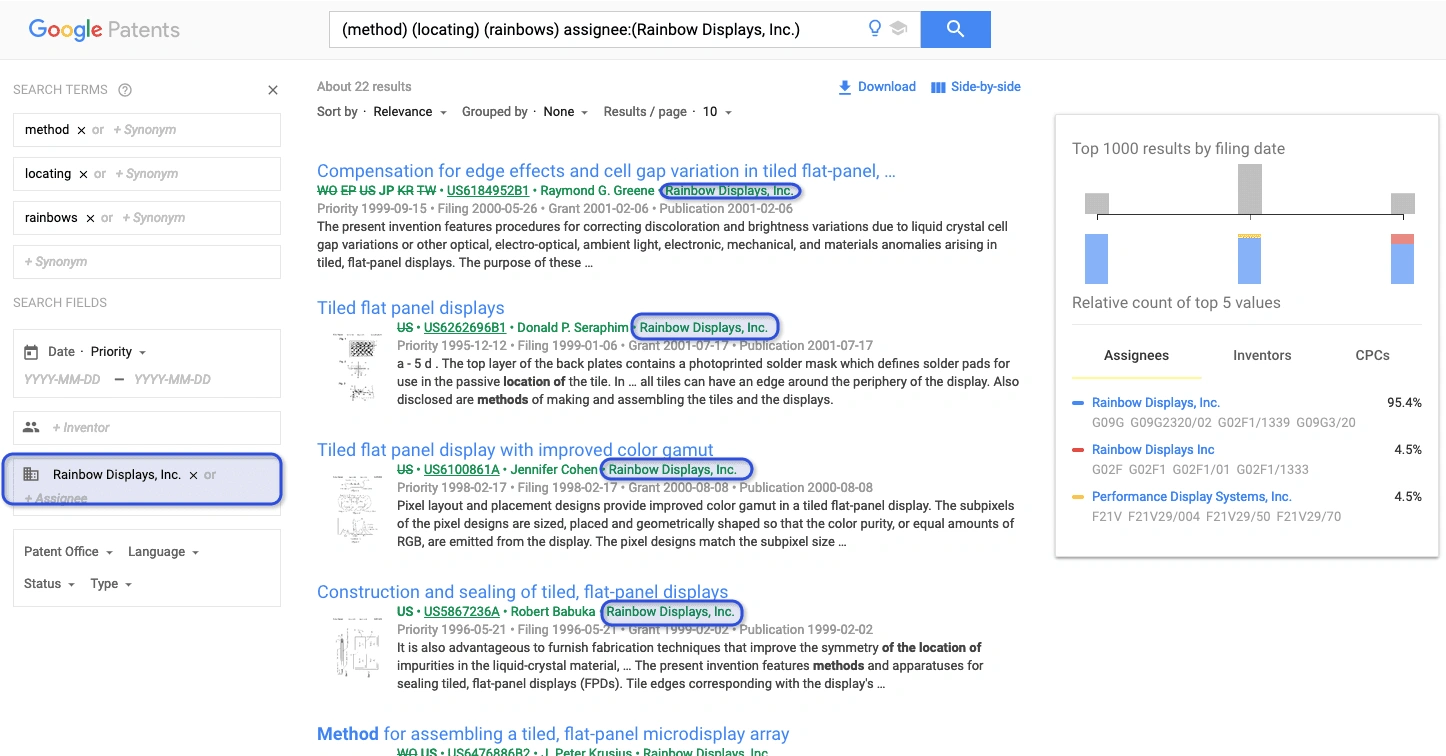Expand the Status filter dropdown
This screenshot has width=1446, height=756.
pos(49,584)
